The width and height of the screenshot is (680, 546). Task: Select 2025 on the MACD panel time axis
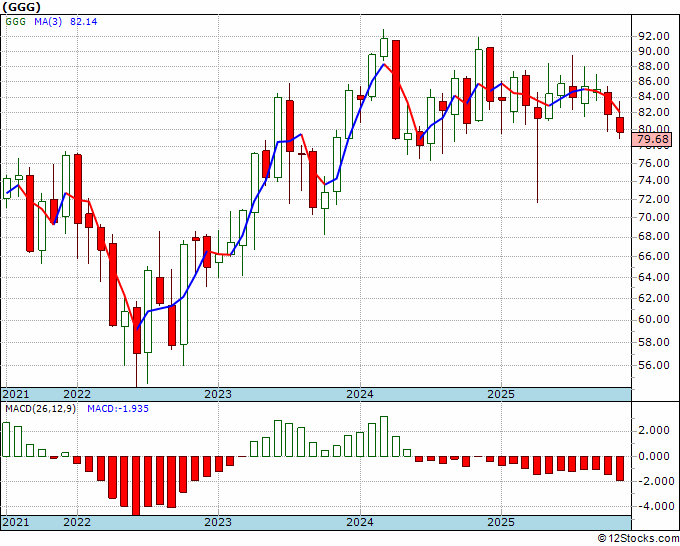tap(501, 522)
